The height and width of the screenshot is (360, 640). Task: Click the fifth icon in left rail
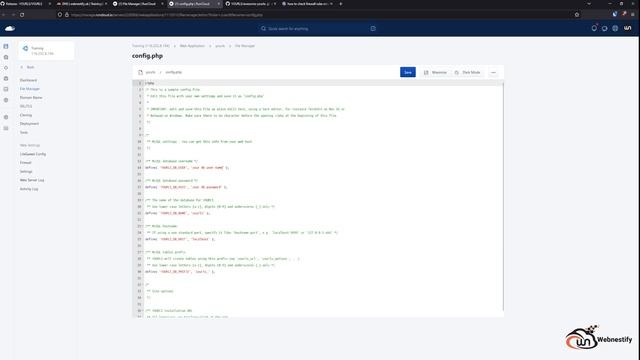tap(6, 89)
